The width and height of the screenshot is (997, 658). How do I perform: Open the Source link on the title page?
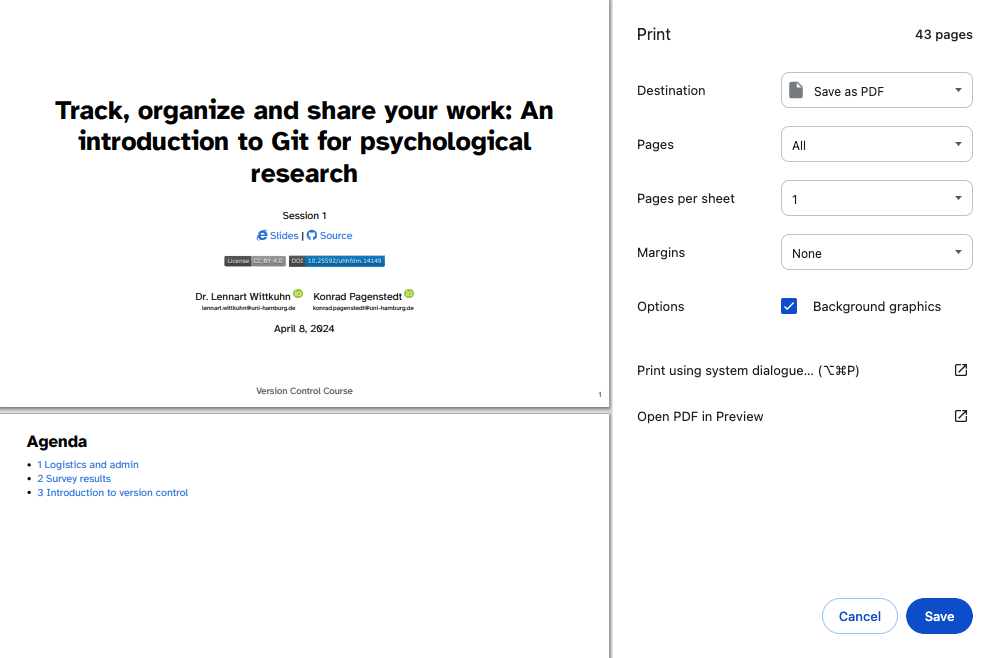click(337, 235)
